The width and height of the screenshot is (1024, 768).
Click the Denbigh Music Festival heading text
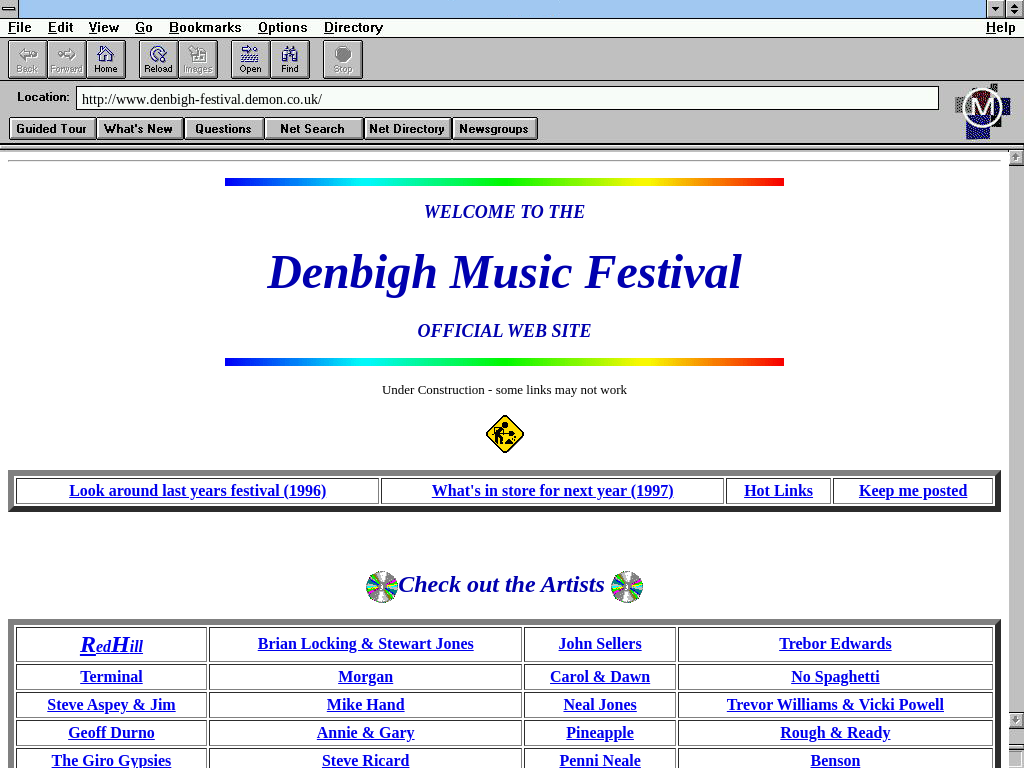pos(504,273)
